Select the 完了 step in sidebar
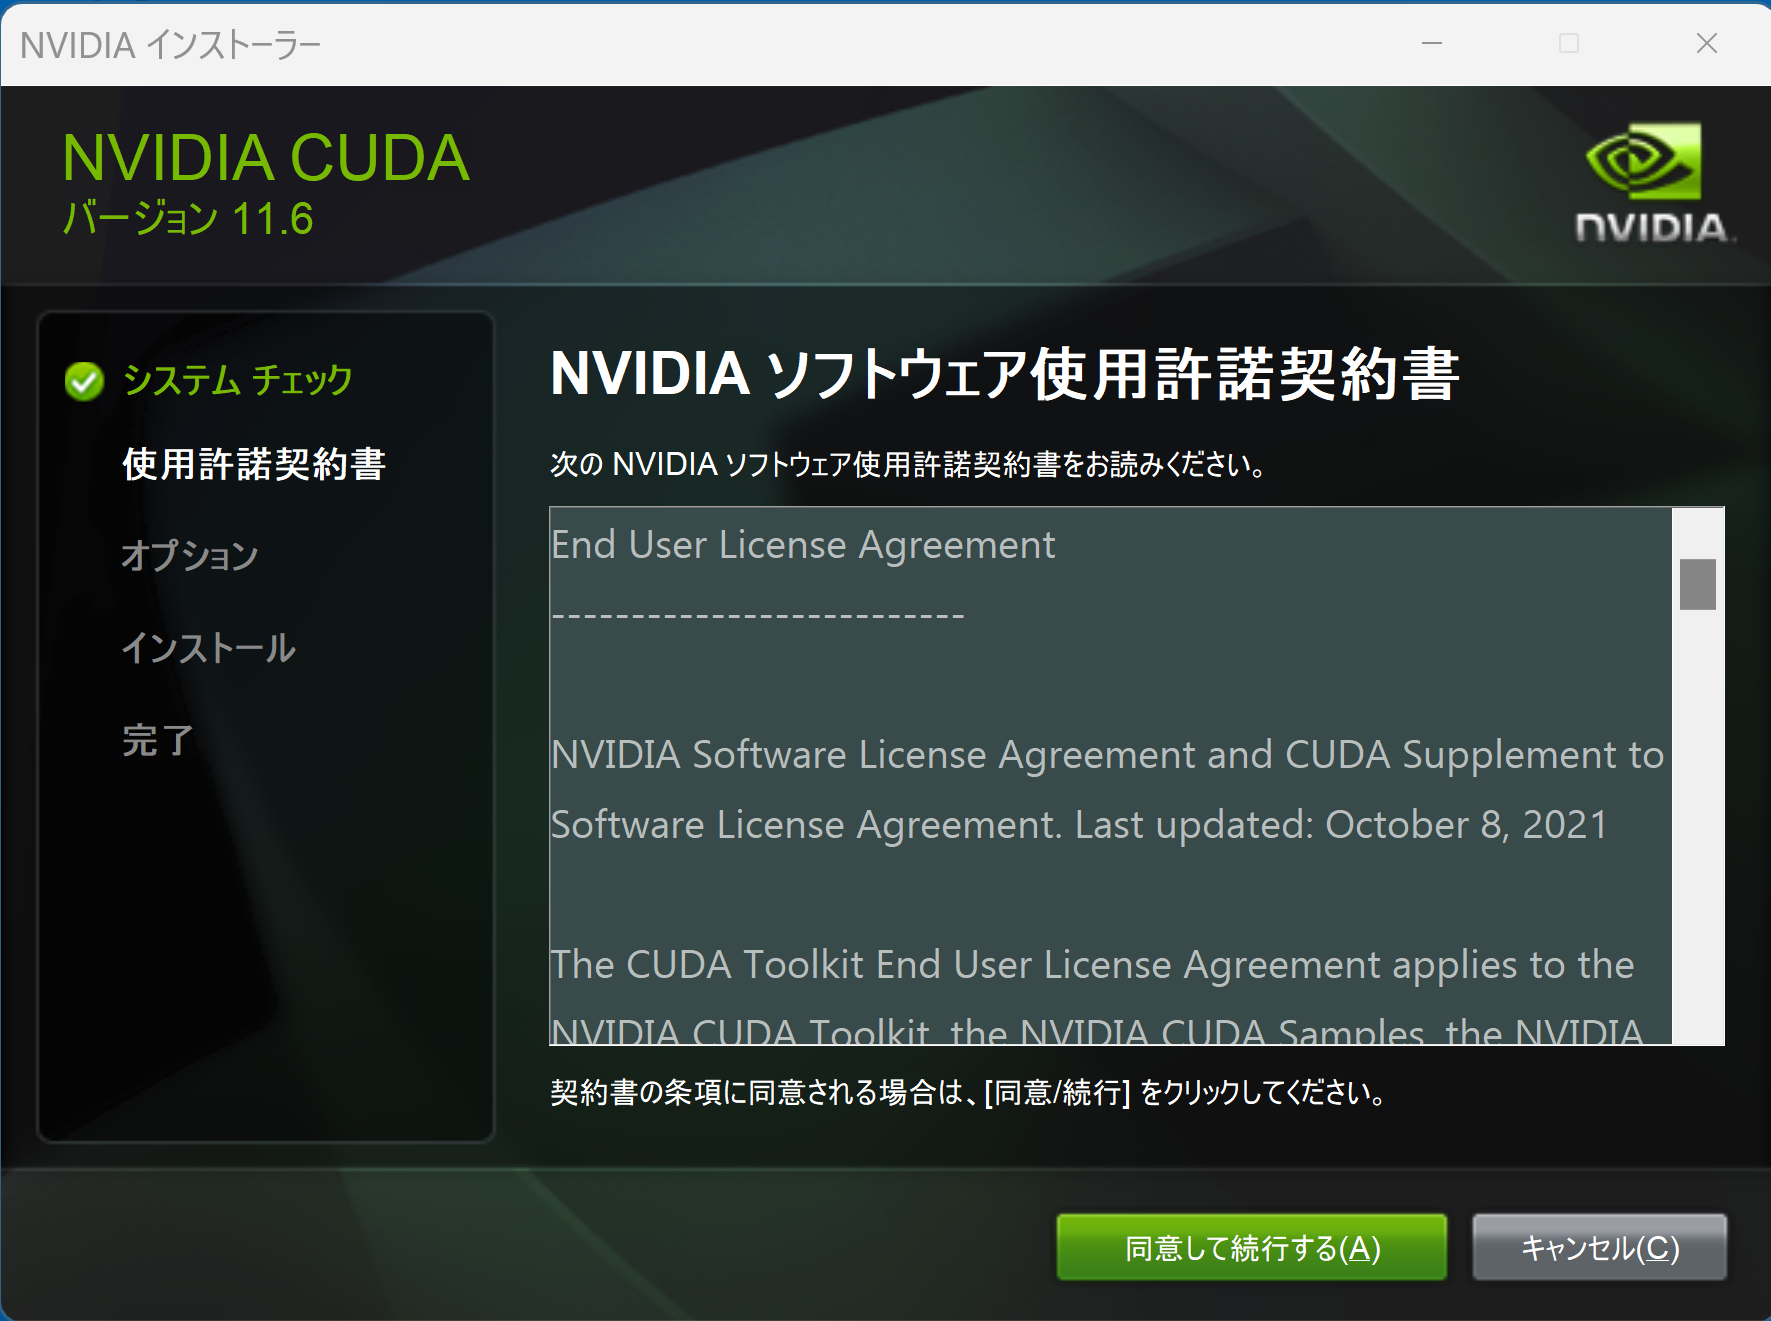1771x1321 pixels. click(157, 740)
